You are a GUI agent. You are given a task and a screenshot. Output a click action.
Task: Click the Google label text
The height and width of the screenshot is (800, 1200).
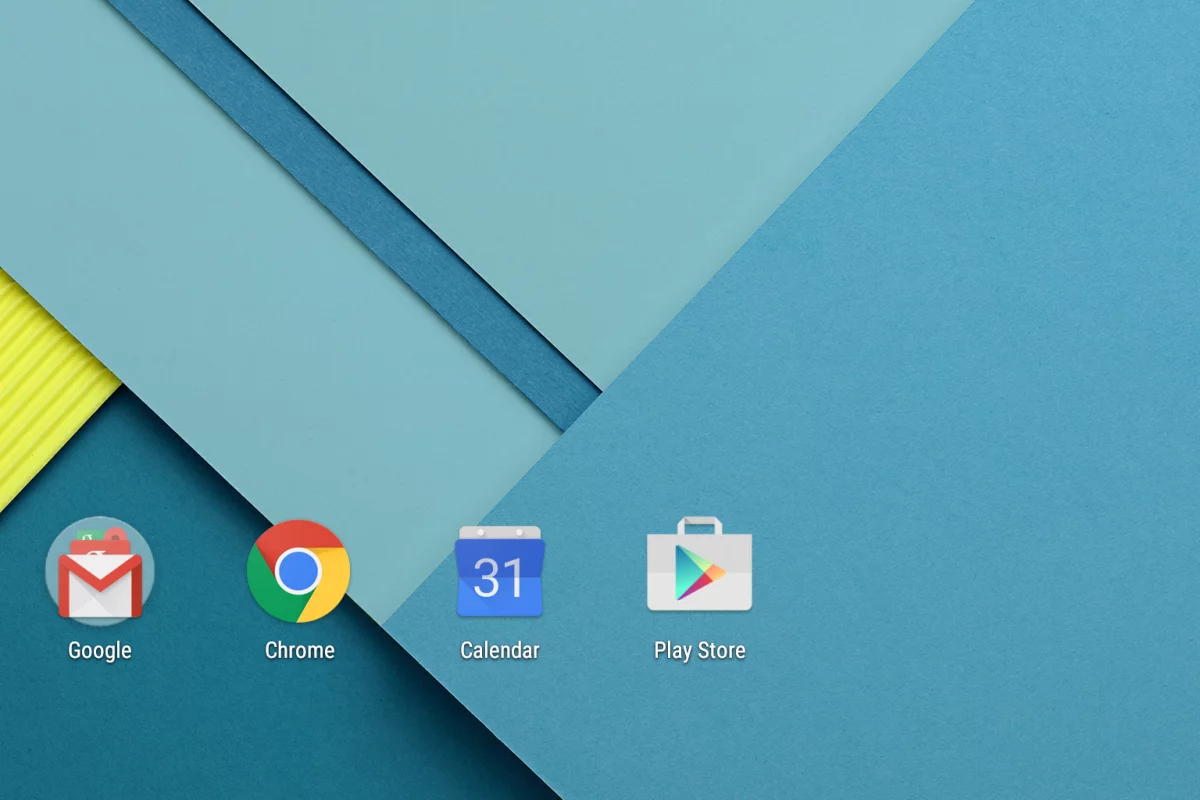pyautogui.click(x=99, y=650)
